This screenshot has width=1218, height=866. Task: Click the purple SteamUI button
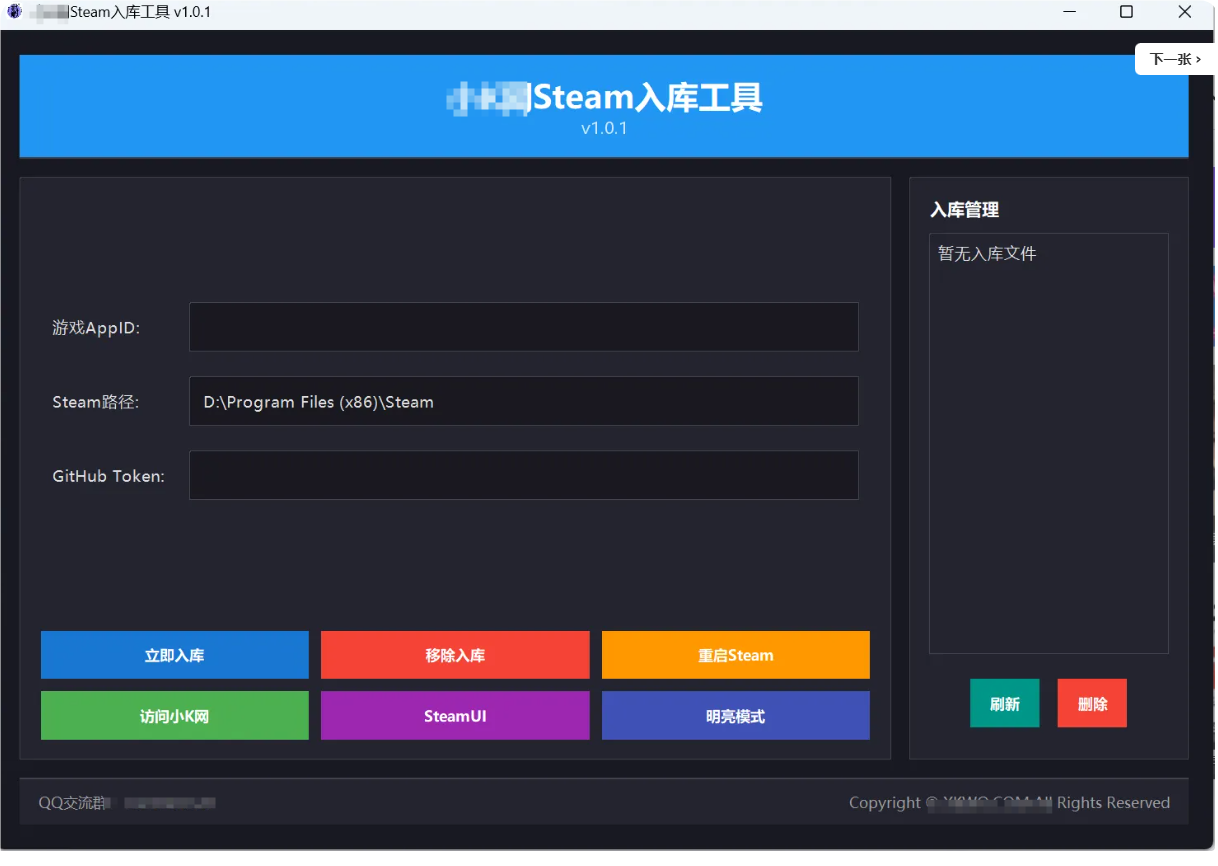tap(455, 716)
